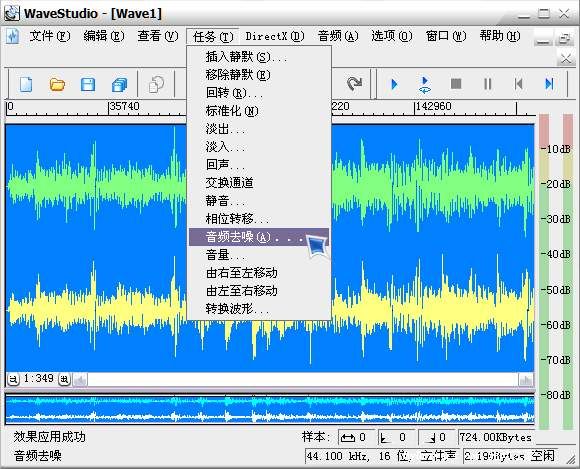Image resolution: width=580 pixels, height=469 pixels.
Task: Select 由右至左移动 menu entry
Action: click(259, 273)
